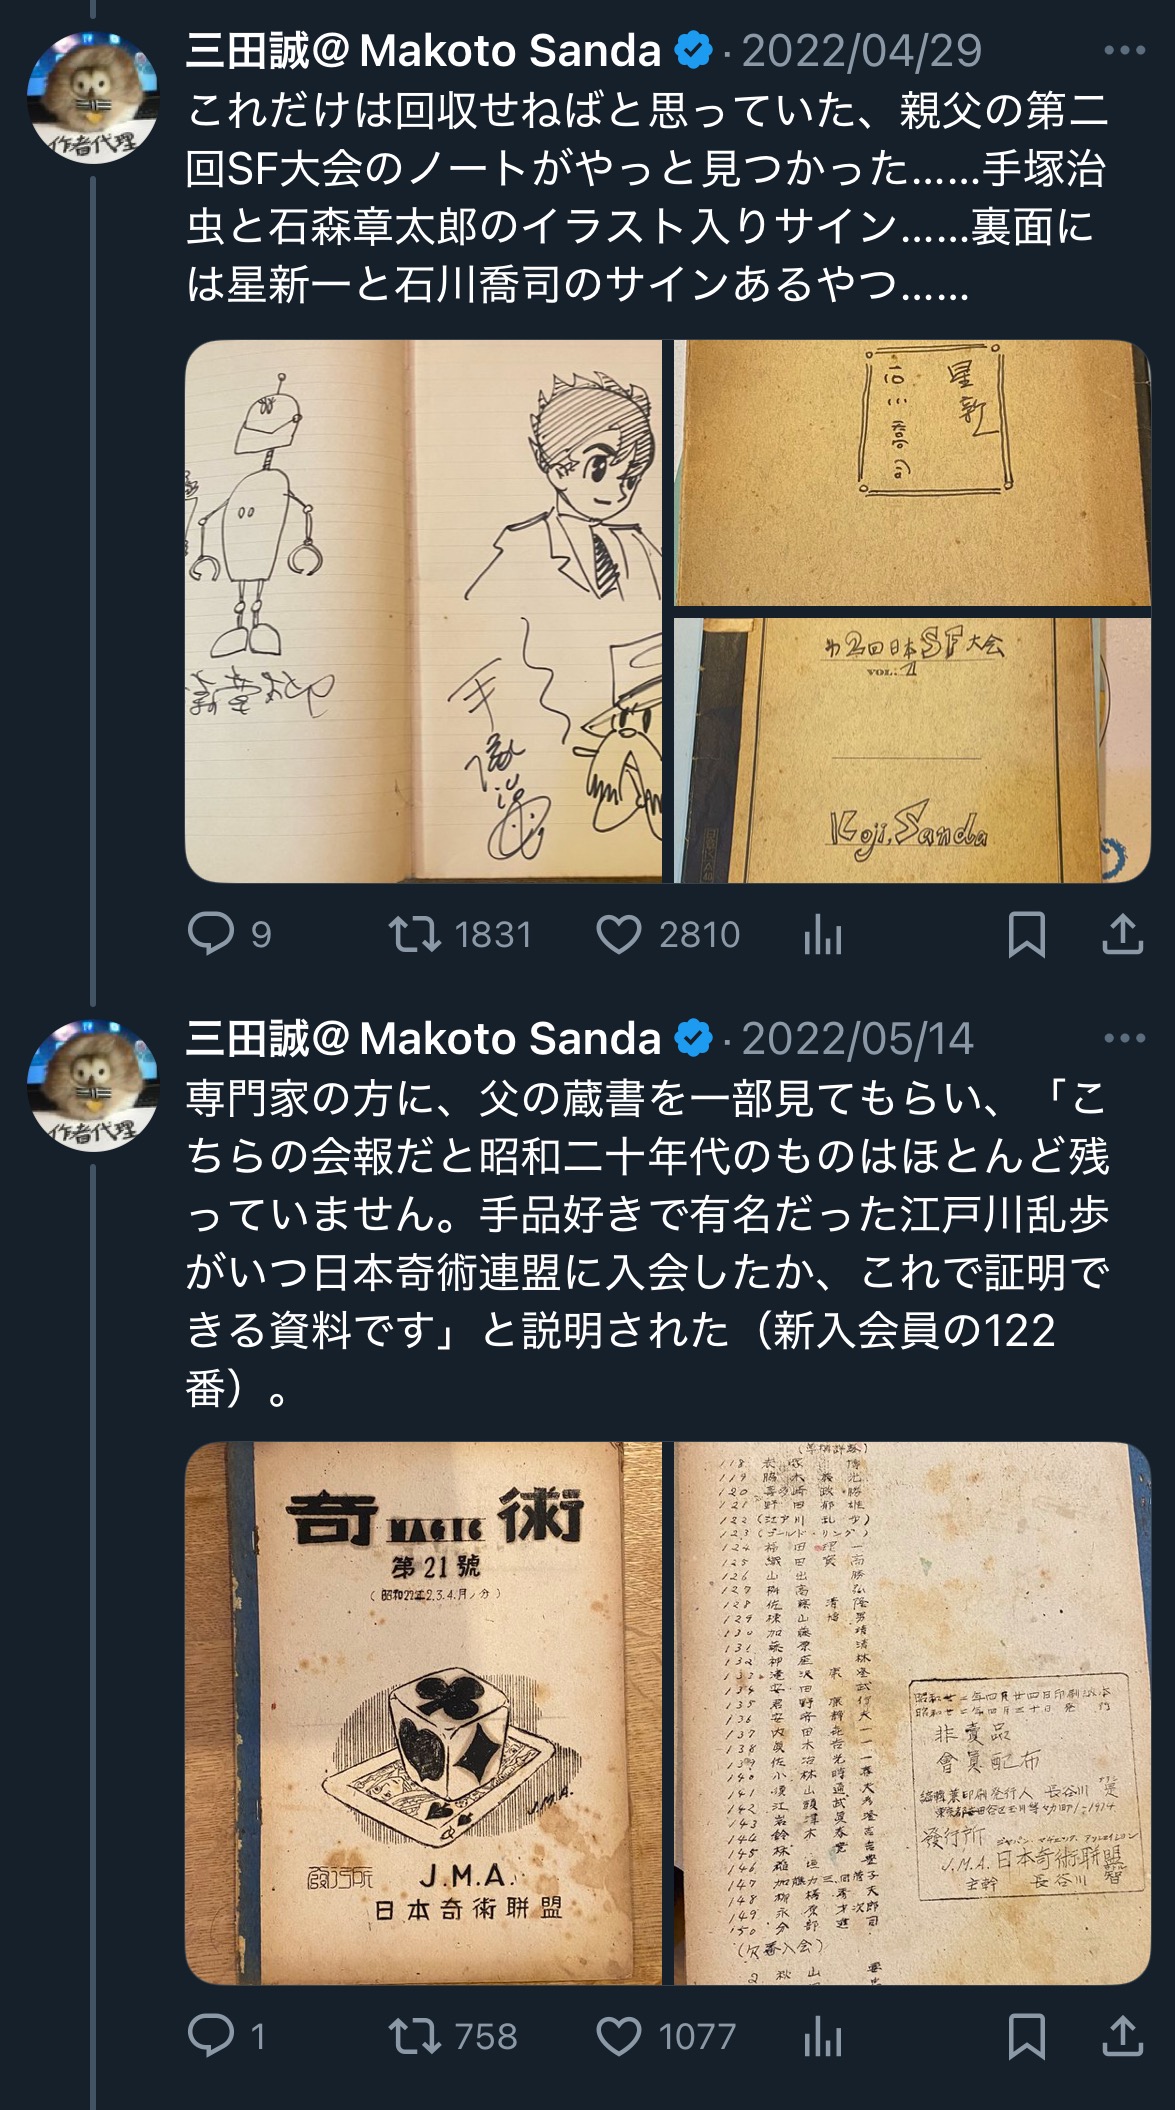Bookmark the April 29 tweet

1027,934
